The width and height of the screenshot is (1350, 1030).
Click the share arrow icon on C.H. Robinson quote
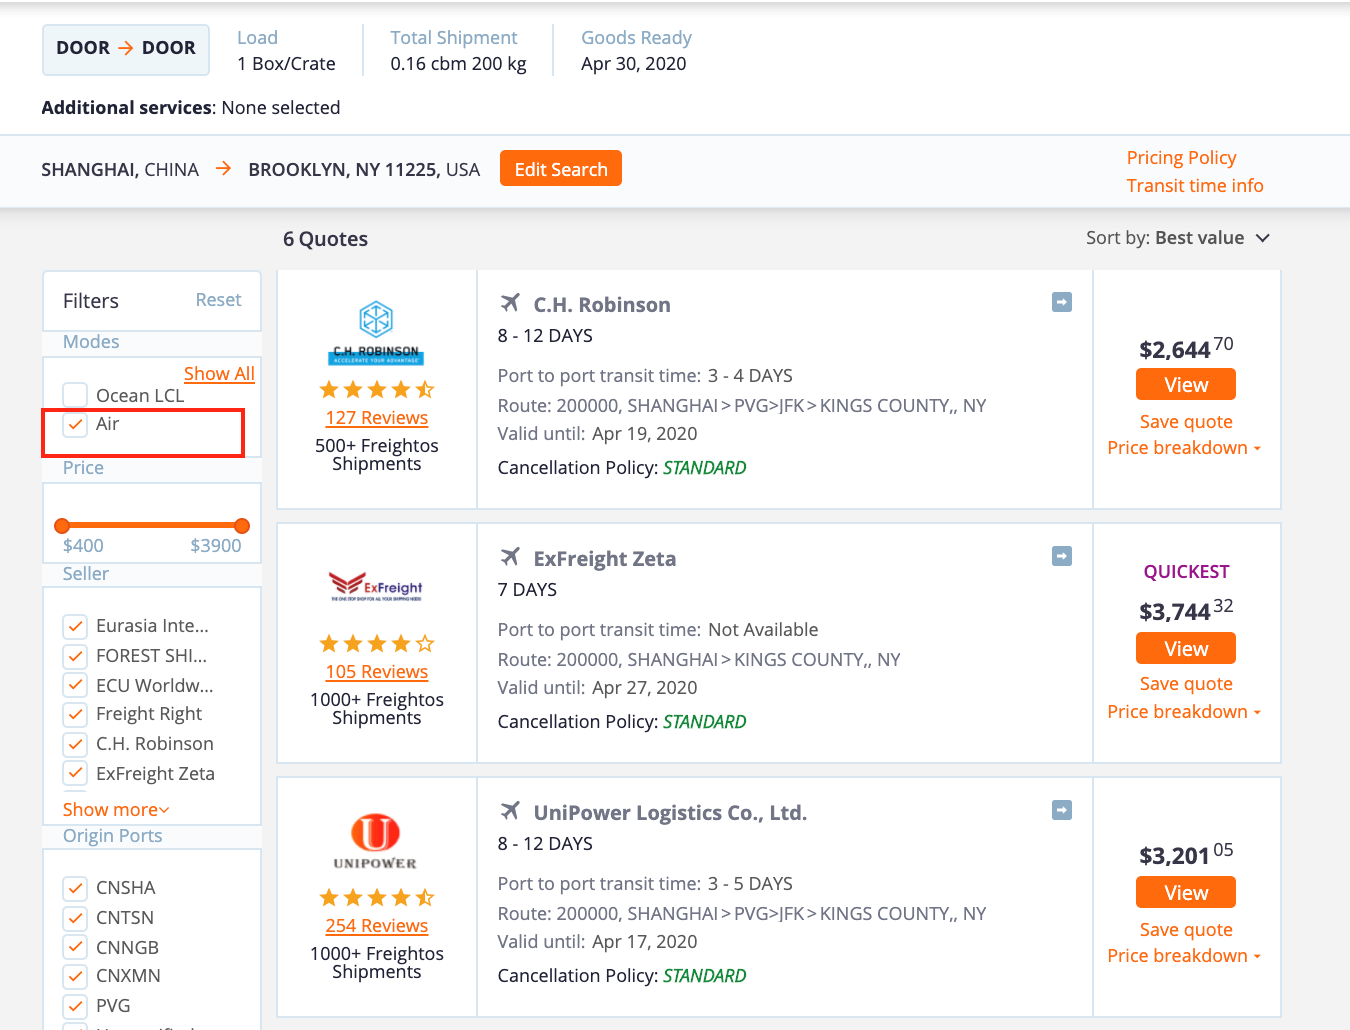(x=1062, y=302)
